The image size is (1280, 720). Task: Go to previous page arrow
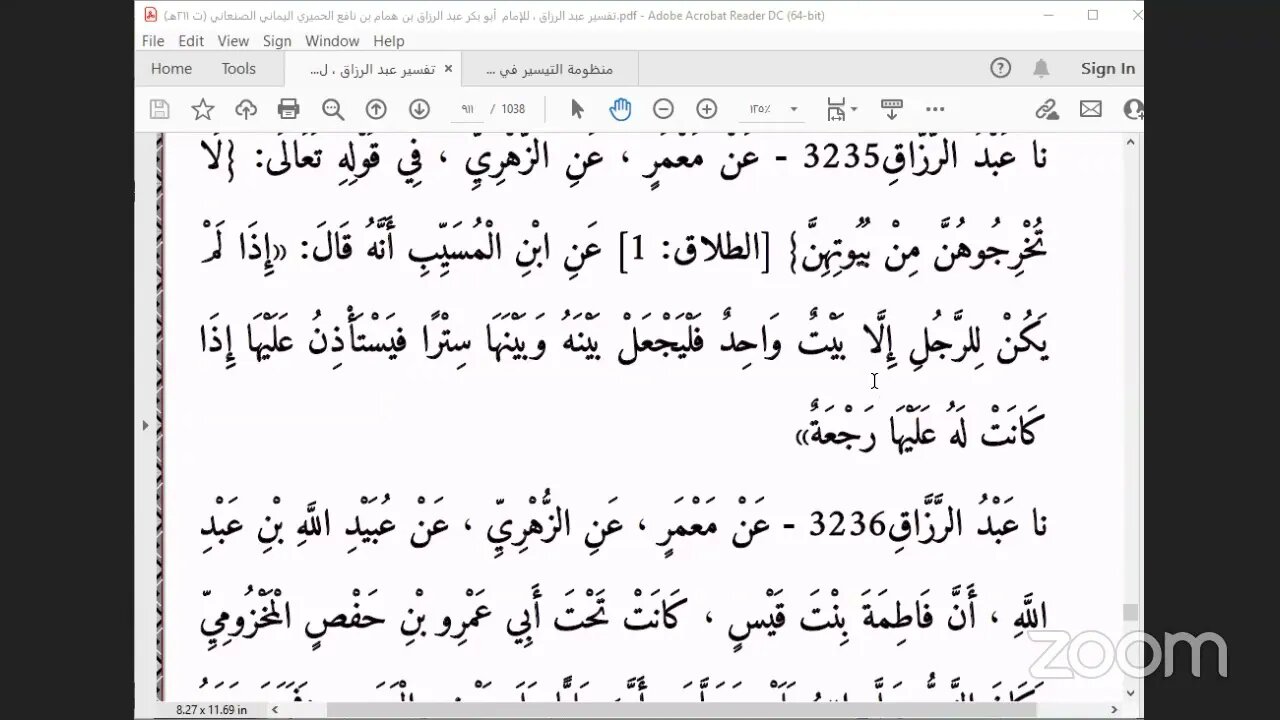pos(376,109)
